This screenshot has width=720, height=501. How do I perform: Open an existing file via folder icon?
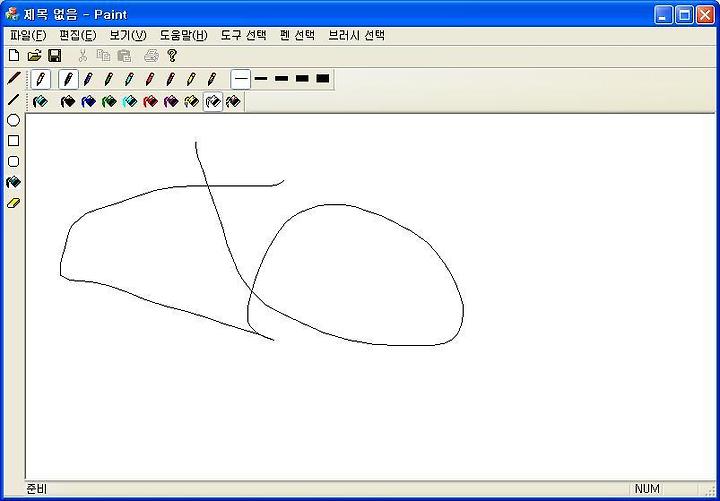(x=34, y=56)
